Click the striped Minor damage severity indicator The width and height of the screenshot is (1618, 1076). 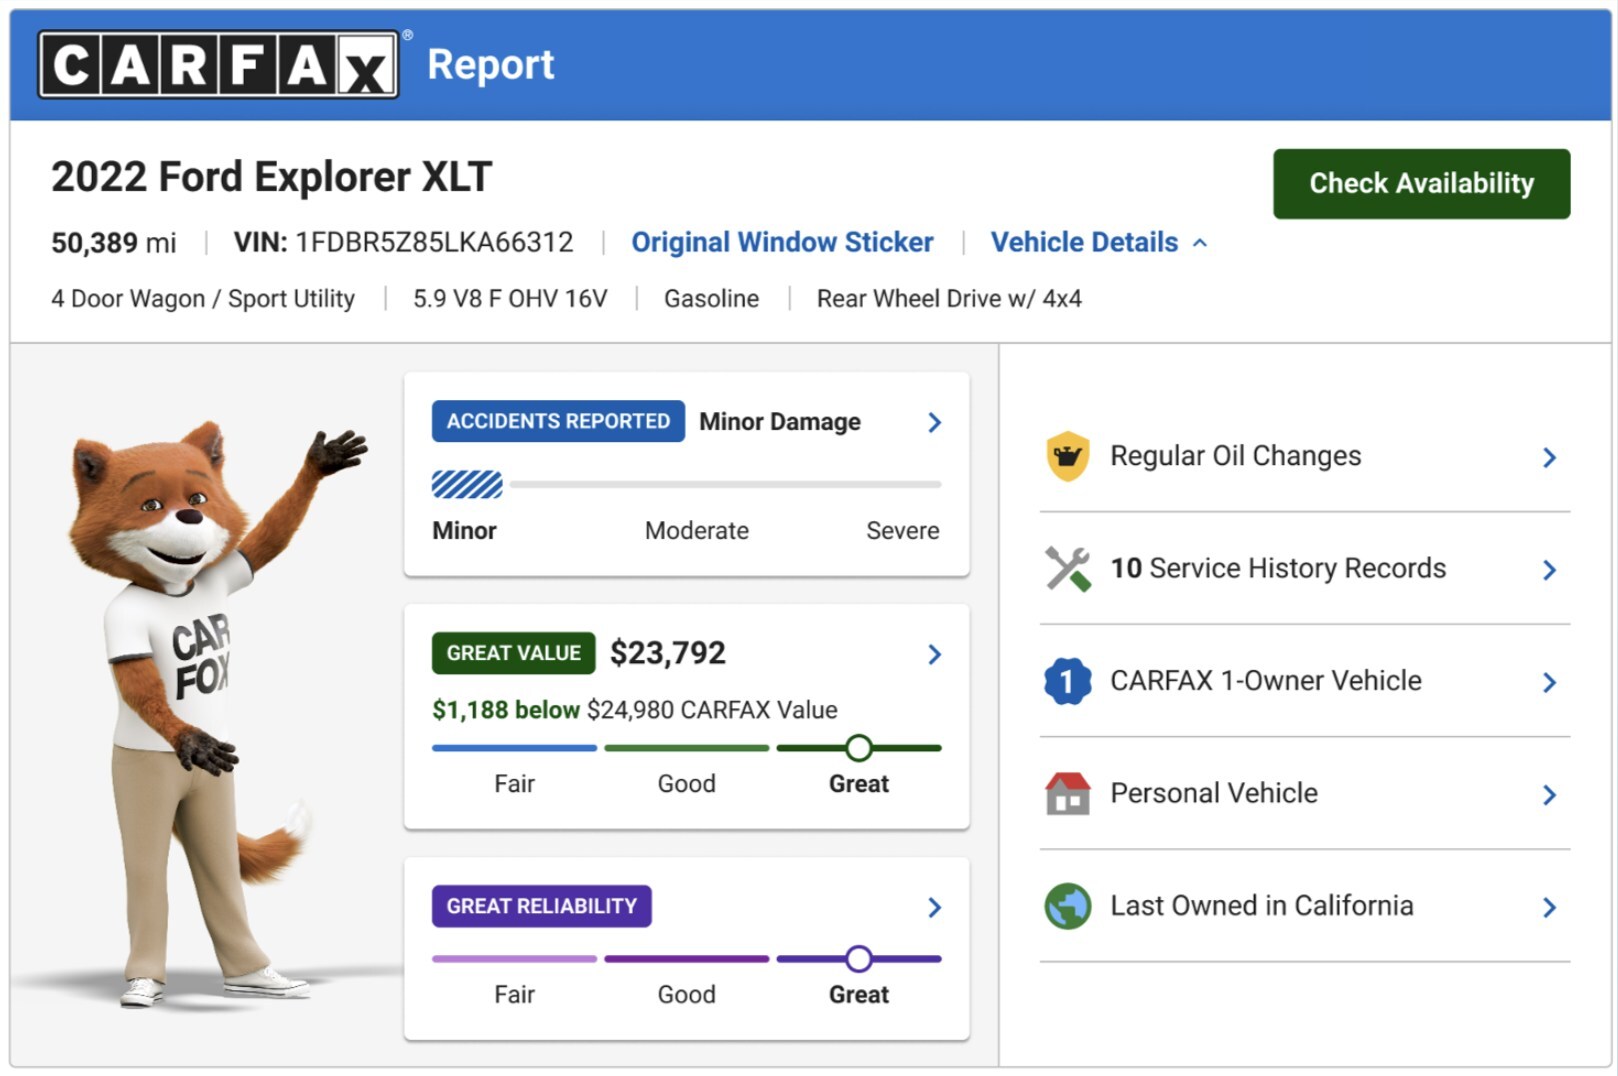pos(467,485)
